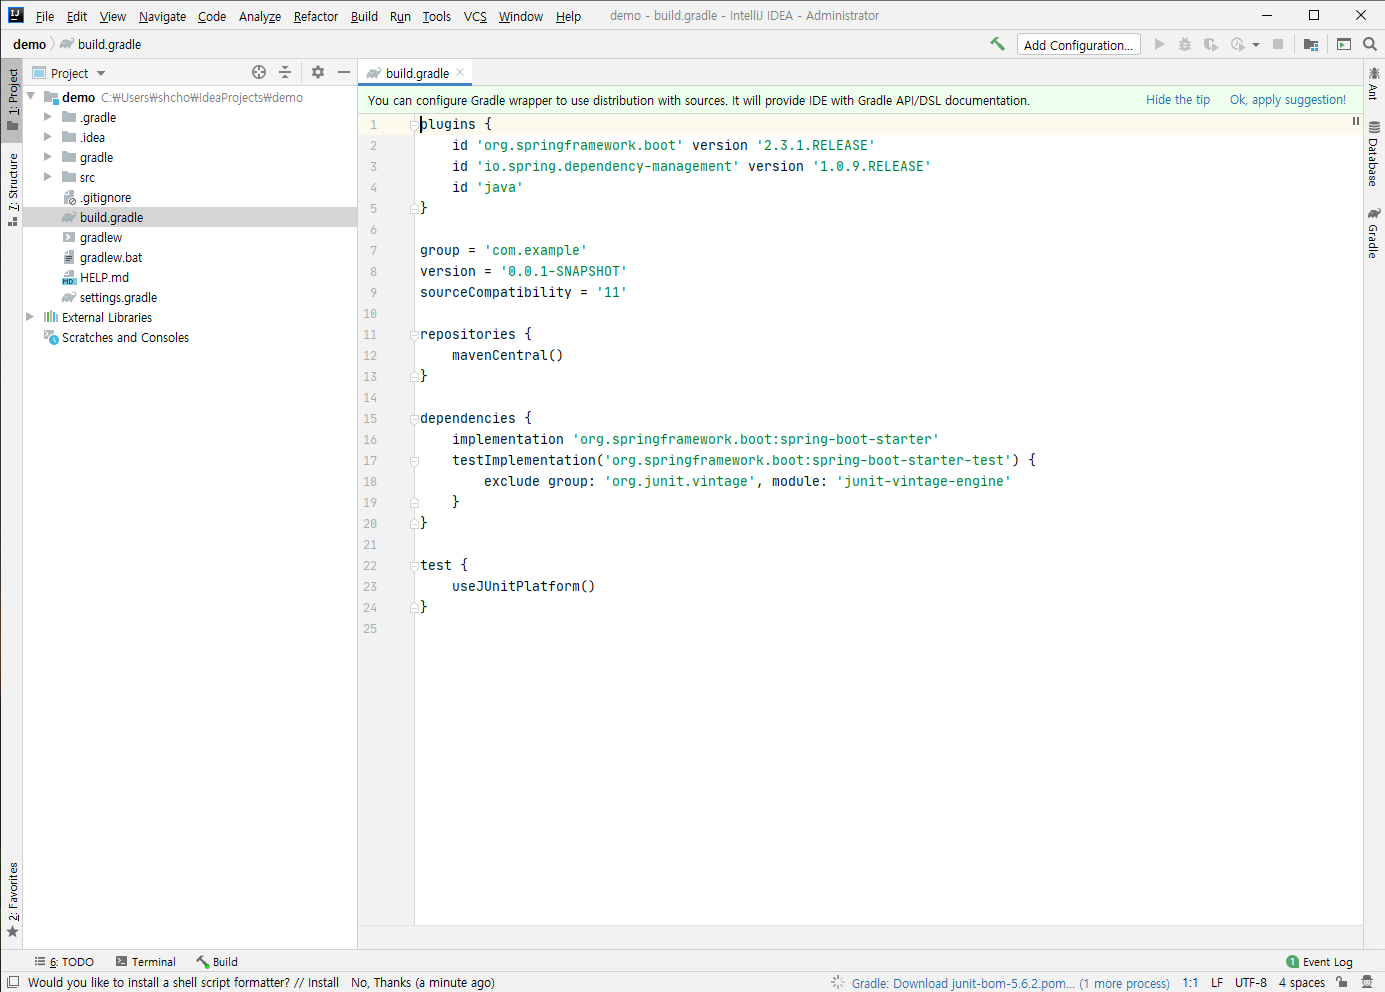Select settings.gradle in Project tree
Viewport: 1385px width, 992px height.
(x=118, y=297)
